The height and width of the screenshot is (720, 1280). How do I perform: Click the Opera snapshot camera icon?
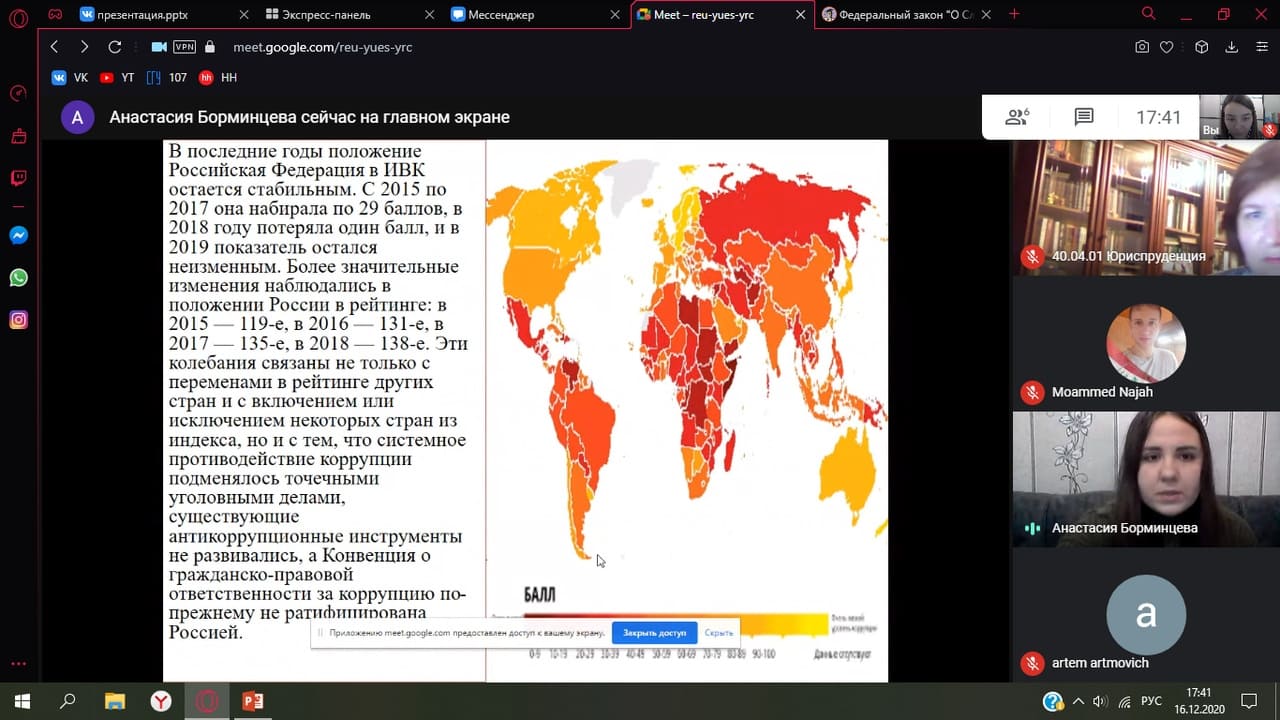pos(1142,47)
